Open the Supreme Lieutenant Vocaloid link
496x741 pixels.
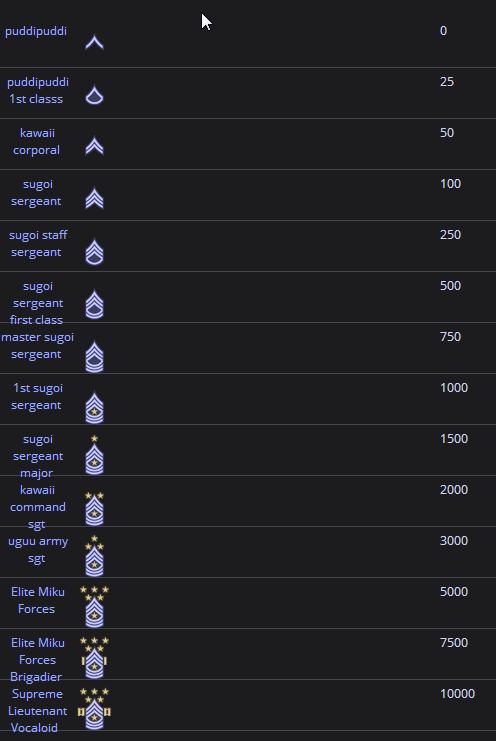tap(37, 711)
